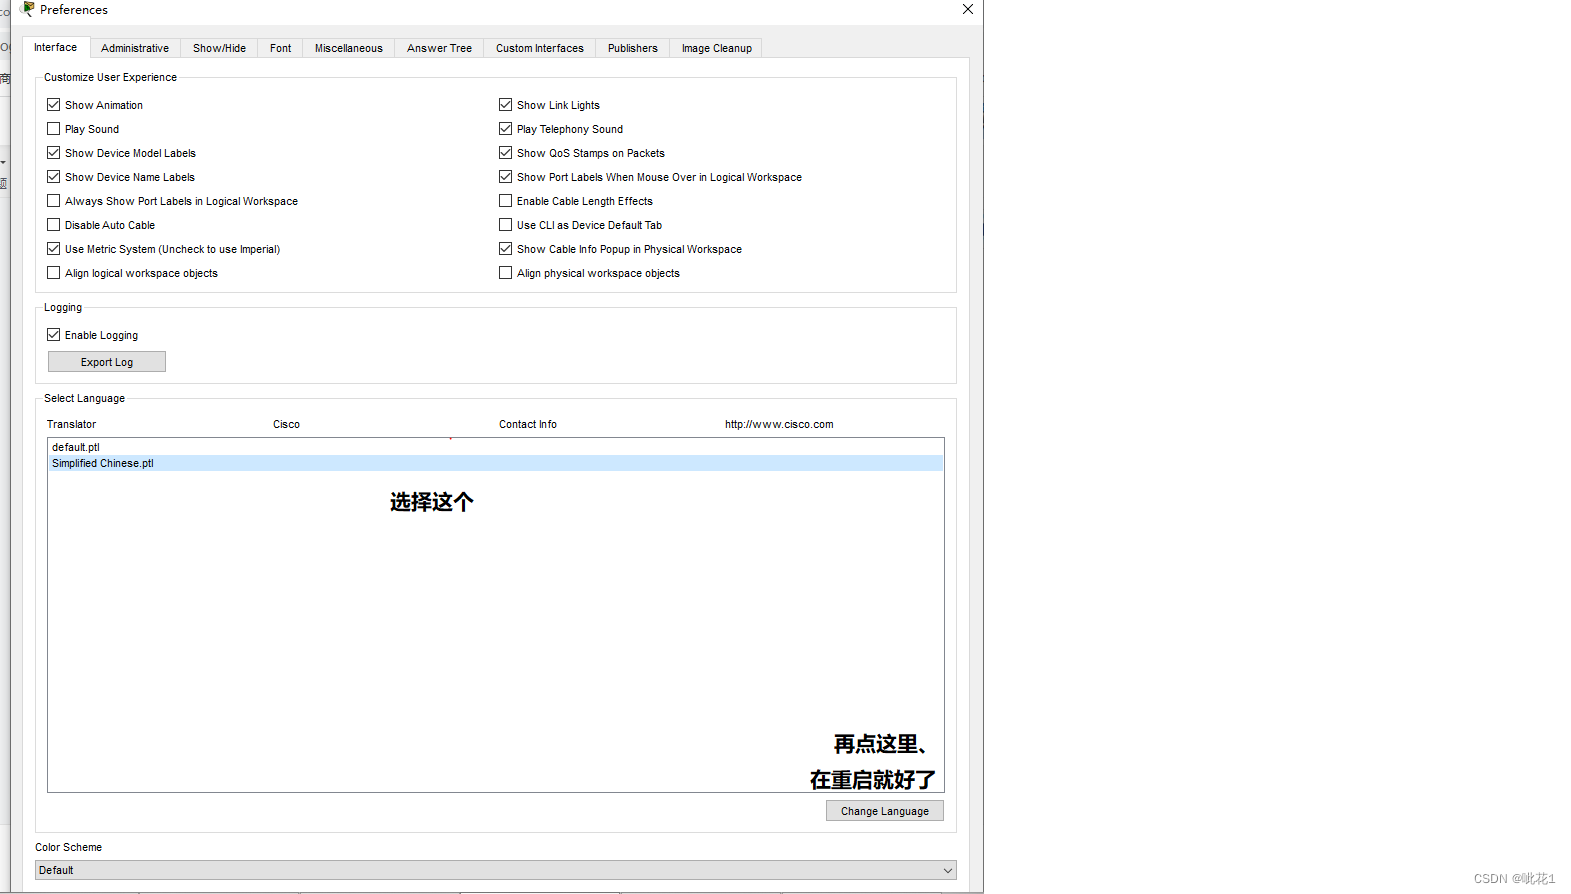Open the Image Cleanup tab
Viewport: 1571px width, 894px height.
pyautogui.click(x=716, y=48)
